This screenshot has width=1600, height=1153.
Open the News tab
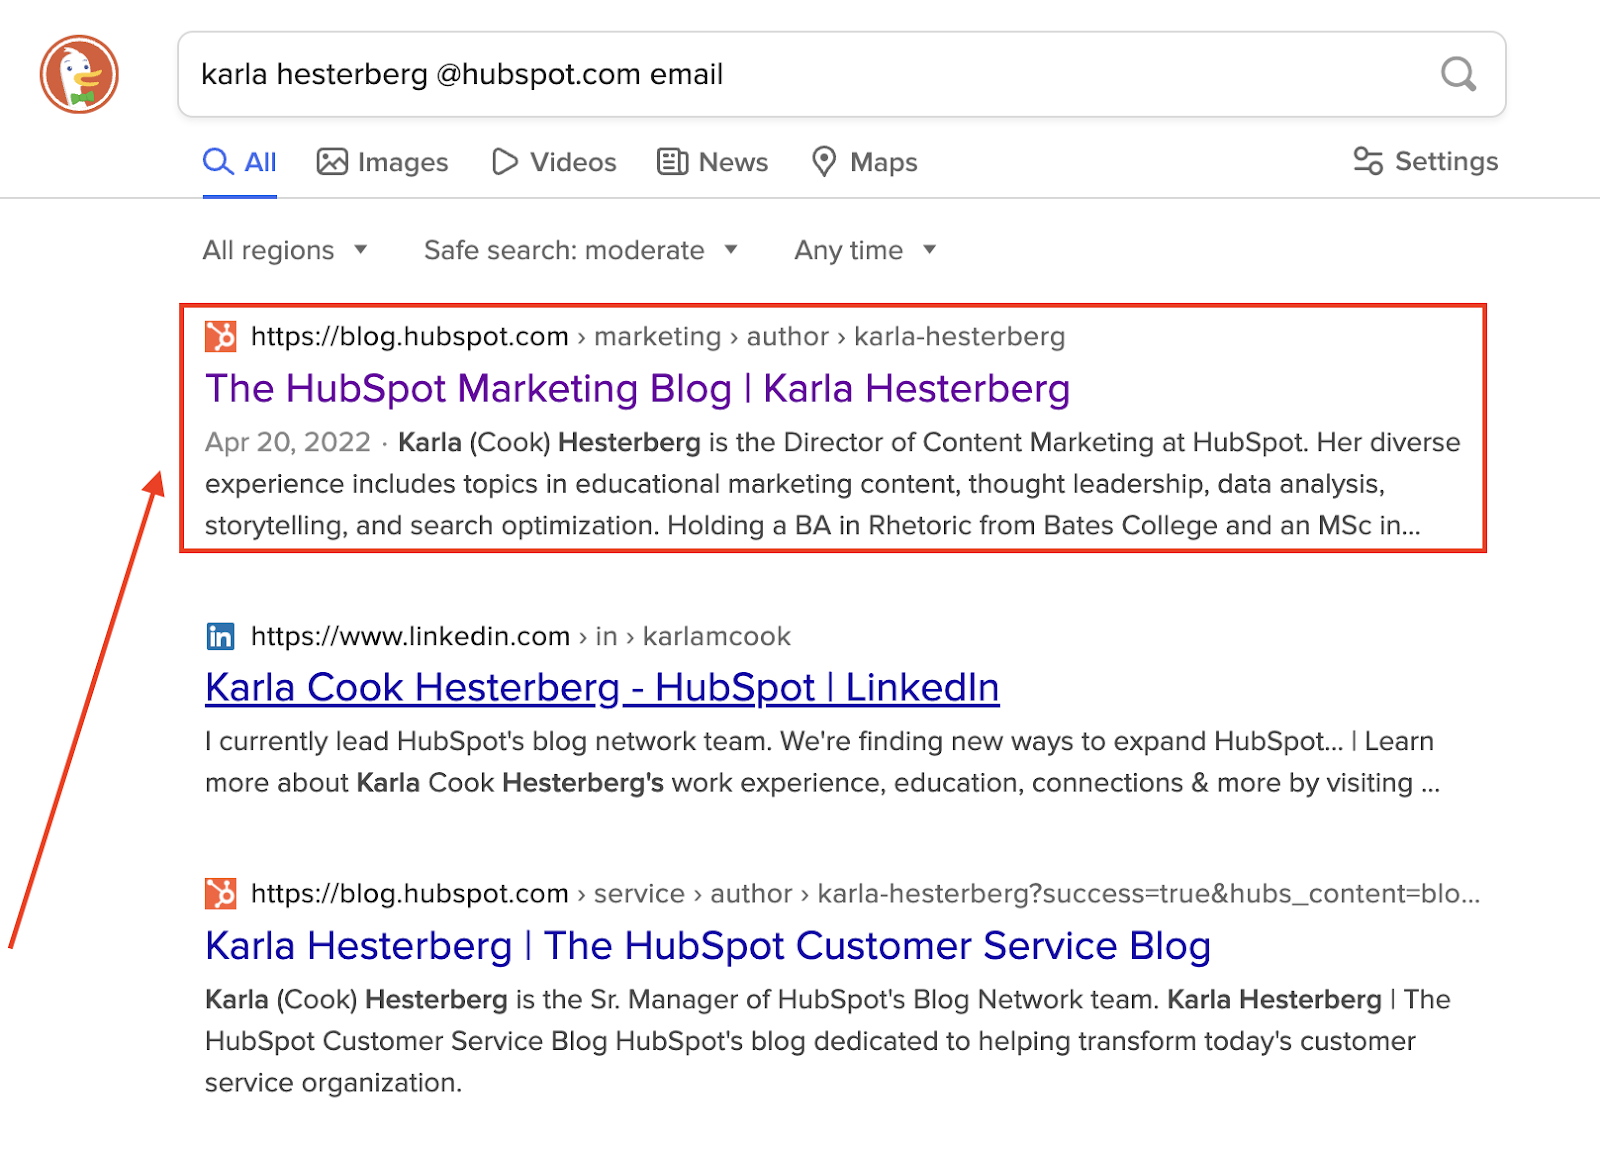coord(712,162)
